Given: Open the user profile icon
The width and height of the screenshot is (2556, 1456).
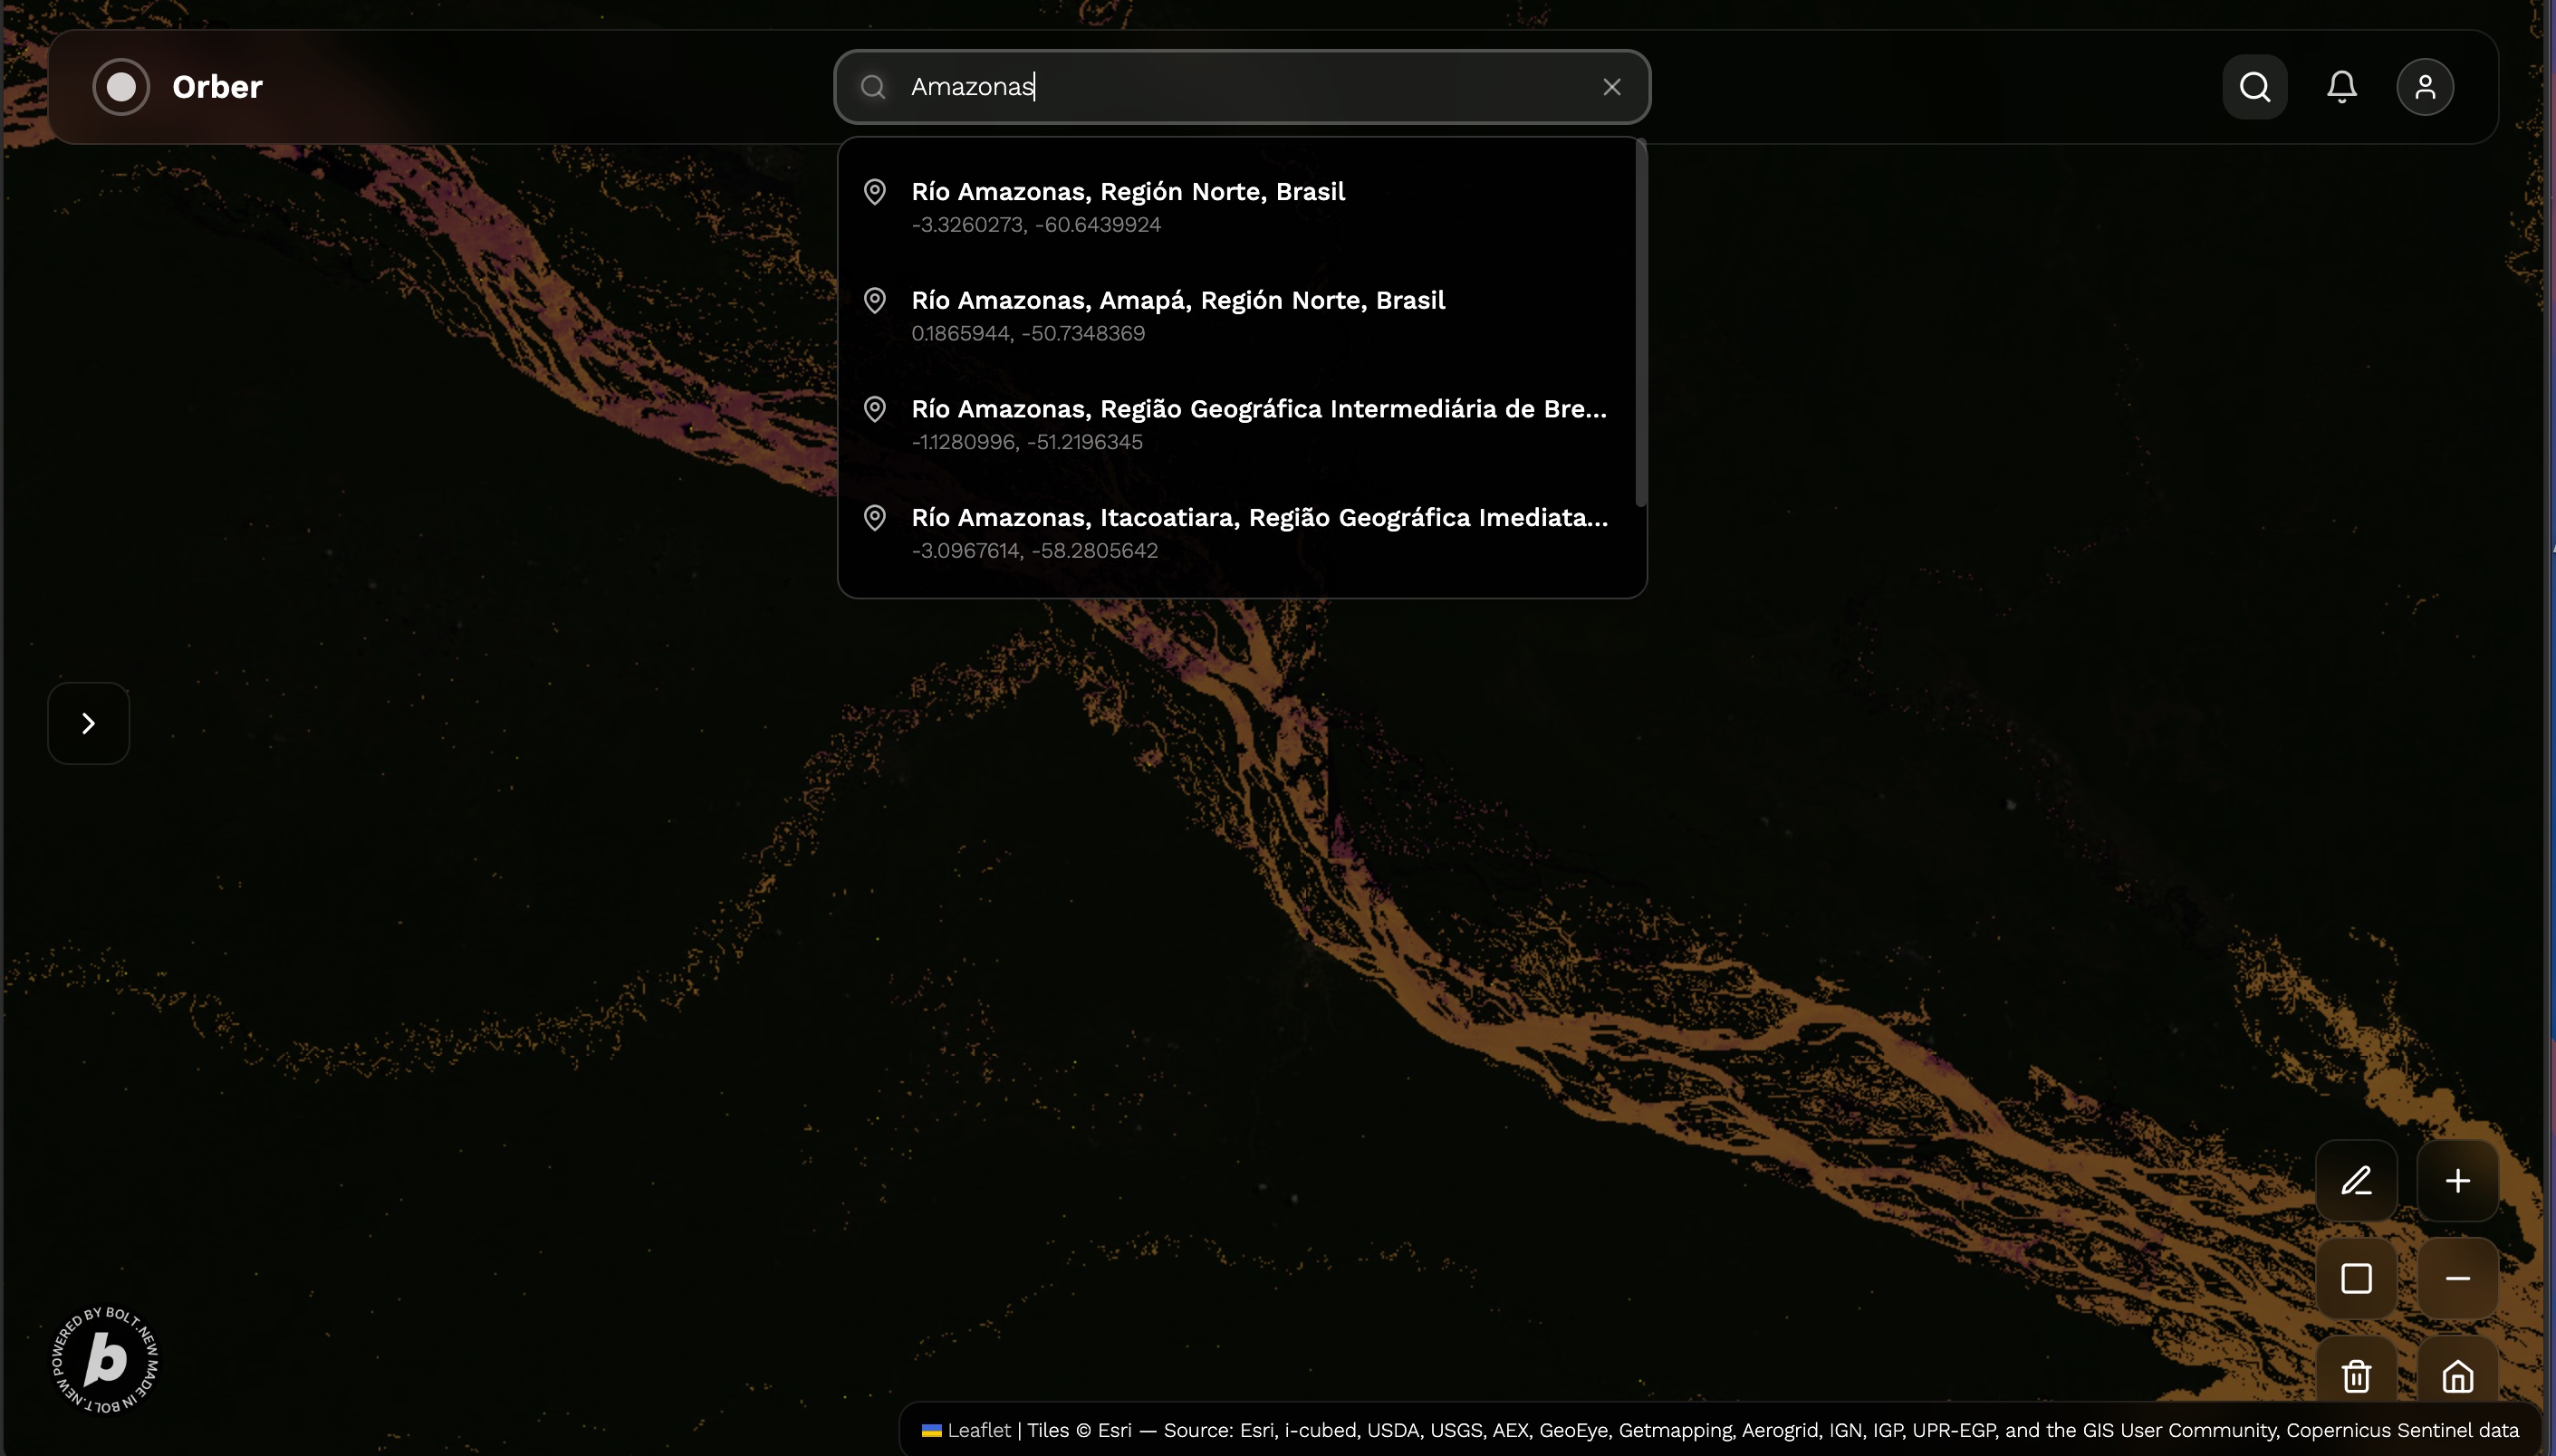Looking at the screenshot, I should click(2424, 87).
